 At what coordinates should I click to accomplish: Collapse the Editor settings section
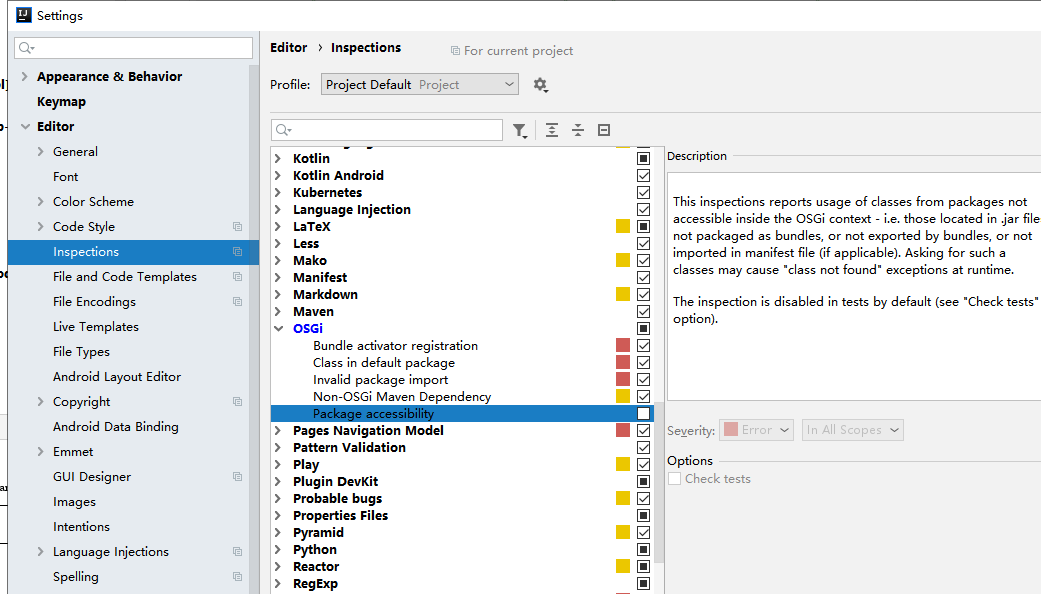25,127
